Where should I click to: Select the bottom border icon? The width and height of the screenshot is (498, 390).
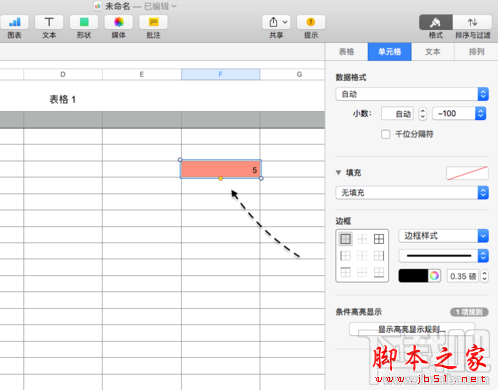point(379,272)
